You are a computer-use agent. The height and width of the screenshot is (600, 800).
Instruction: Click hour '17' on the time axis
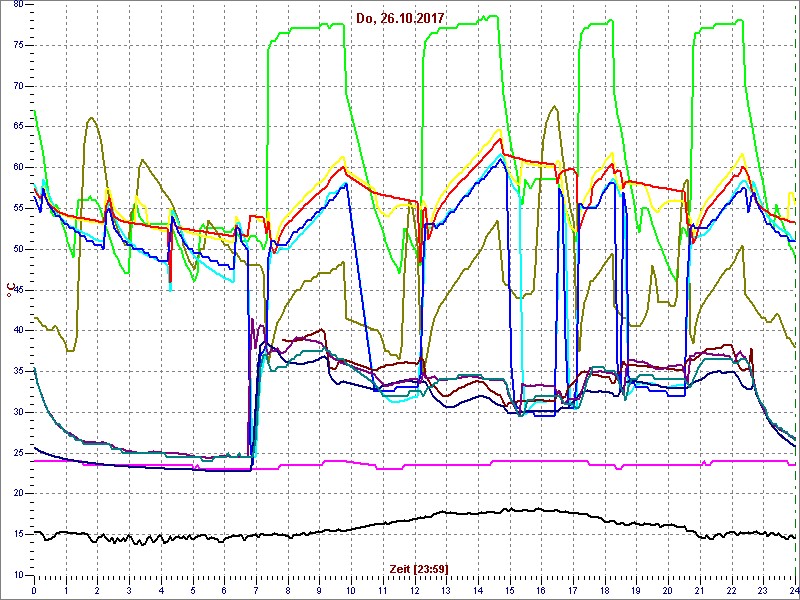(573, 590)
